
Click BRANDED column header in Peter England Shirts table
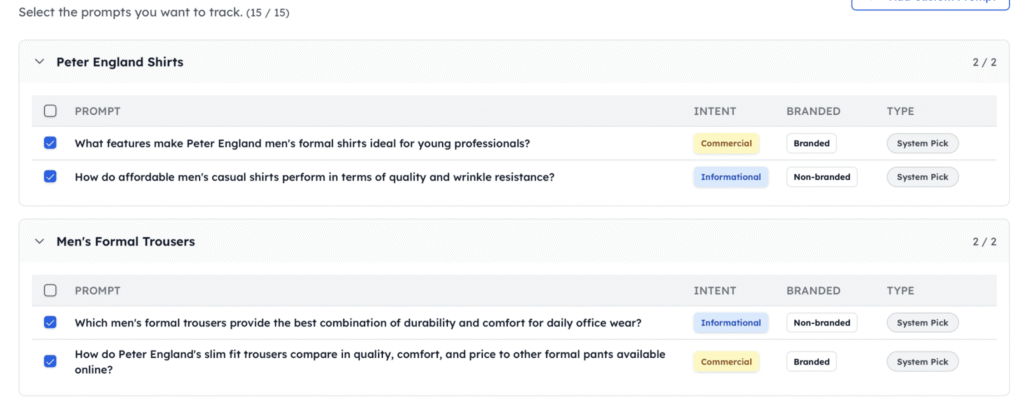[x=813, y=111]
